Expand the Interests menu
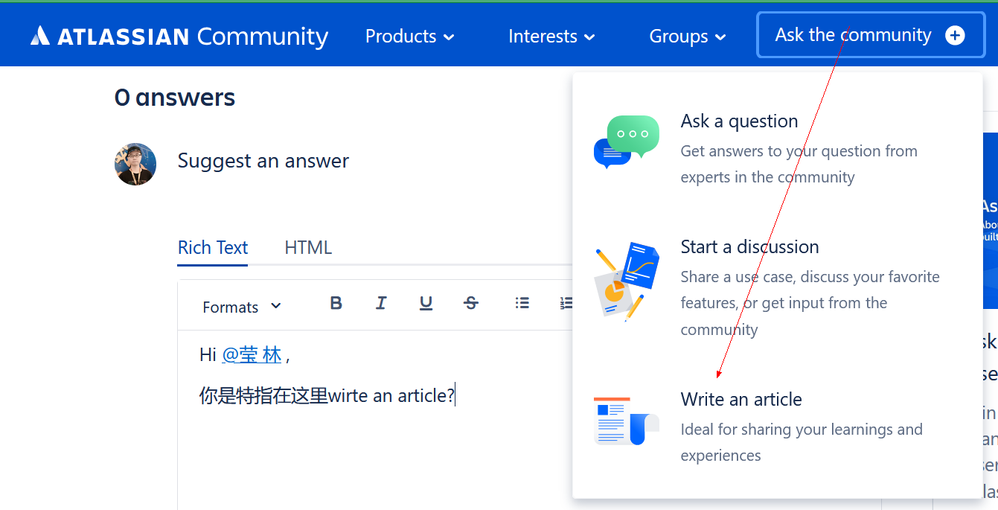The image size is (998, 510). (552, 36)
